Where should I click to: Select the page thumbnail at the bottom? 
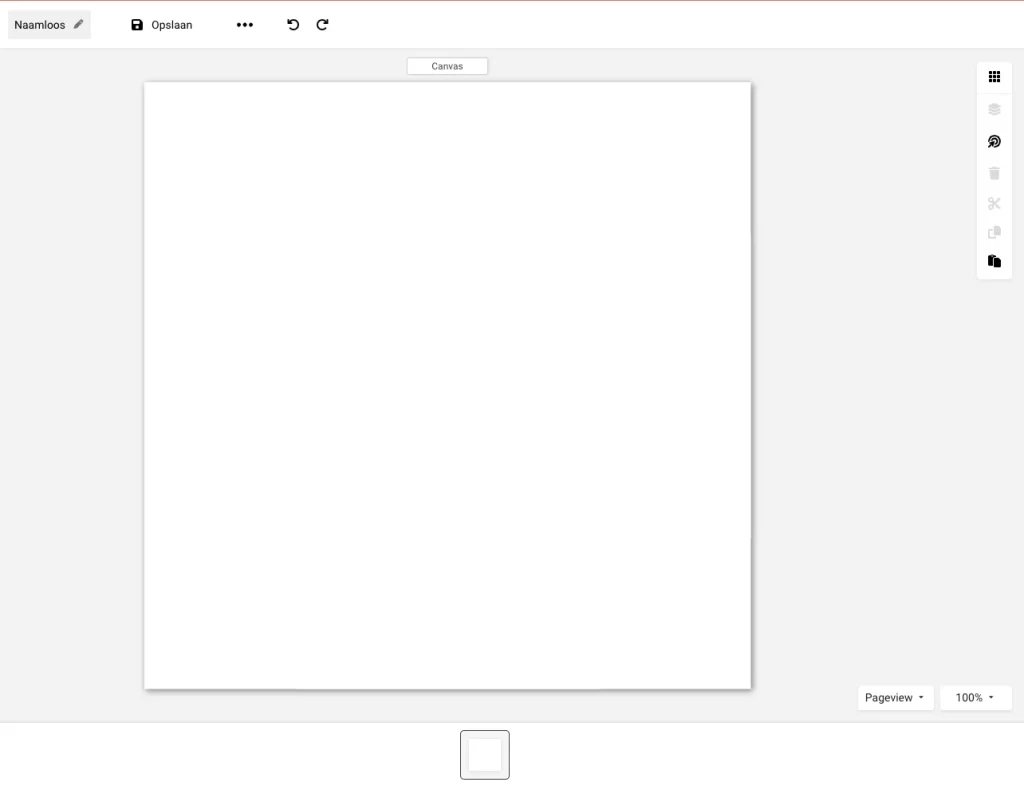pos(485,755)
